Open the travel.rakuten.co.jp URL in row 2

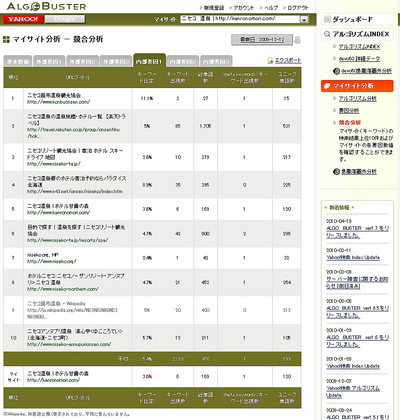(x=74, y=133)
